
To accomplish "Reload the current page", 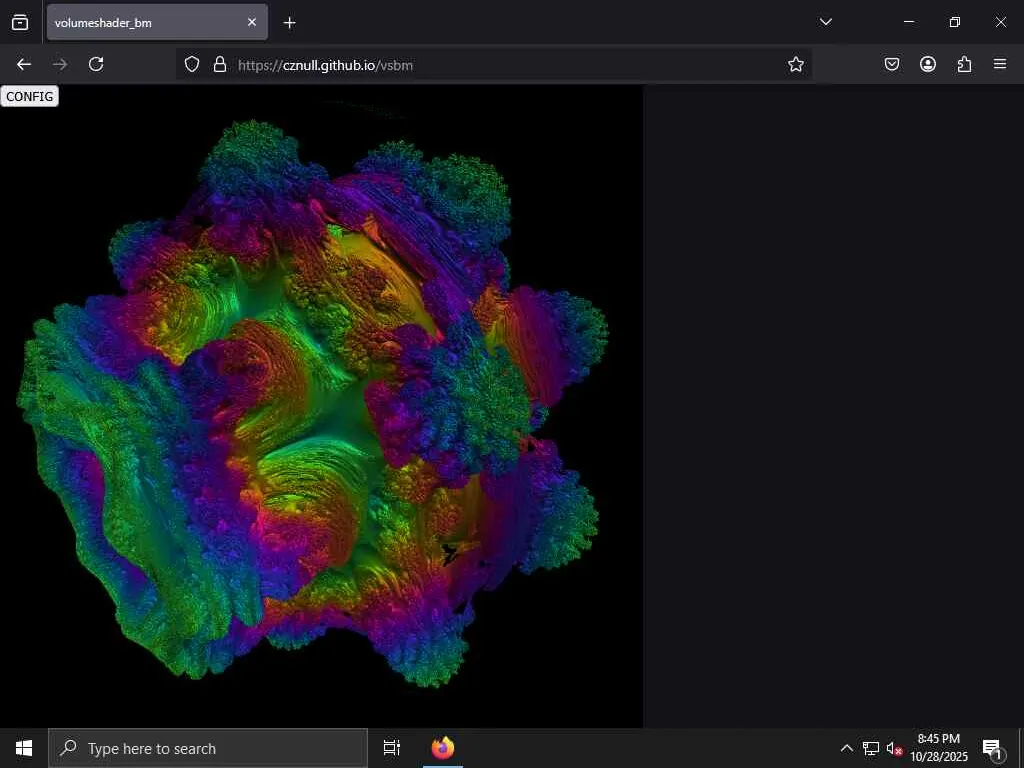I will [x=96, y=64].
